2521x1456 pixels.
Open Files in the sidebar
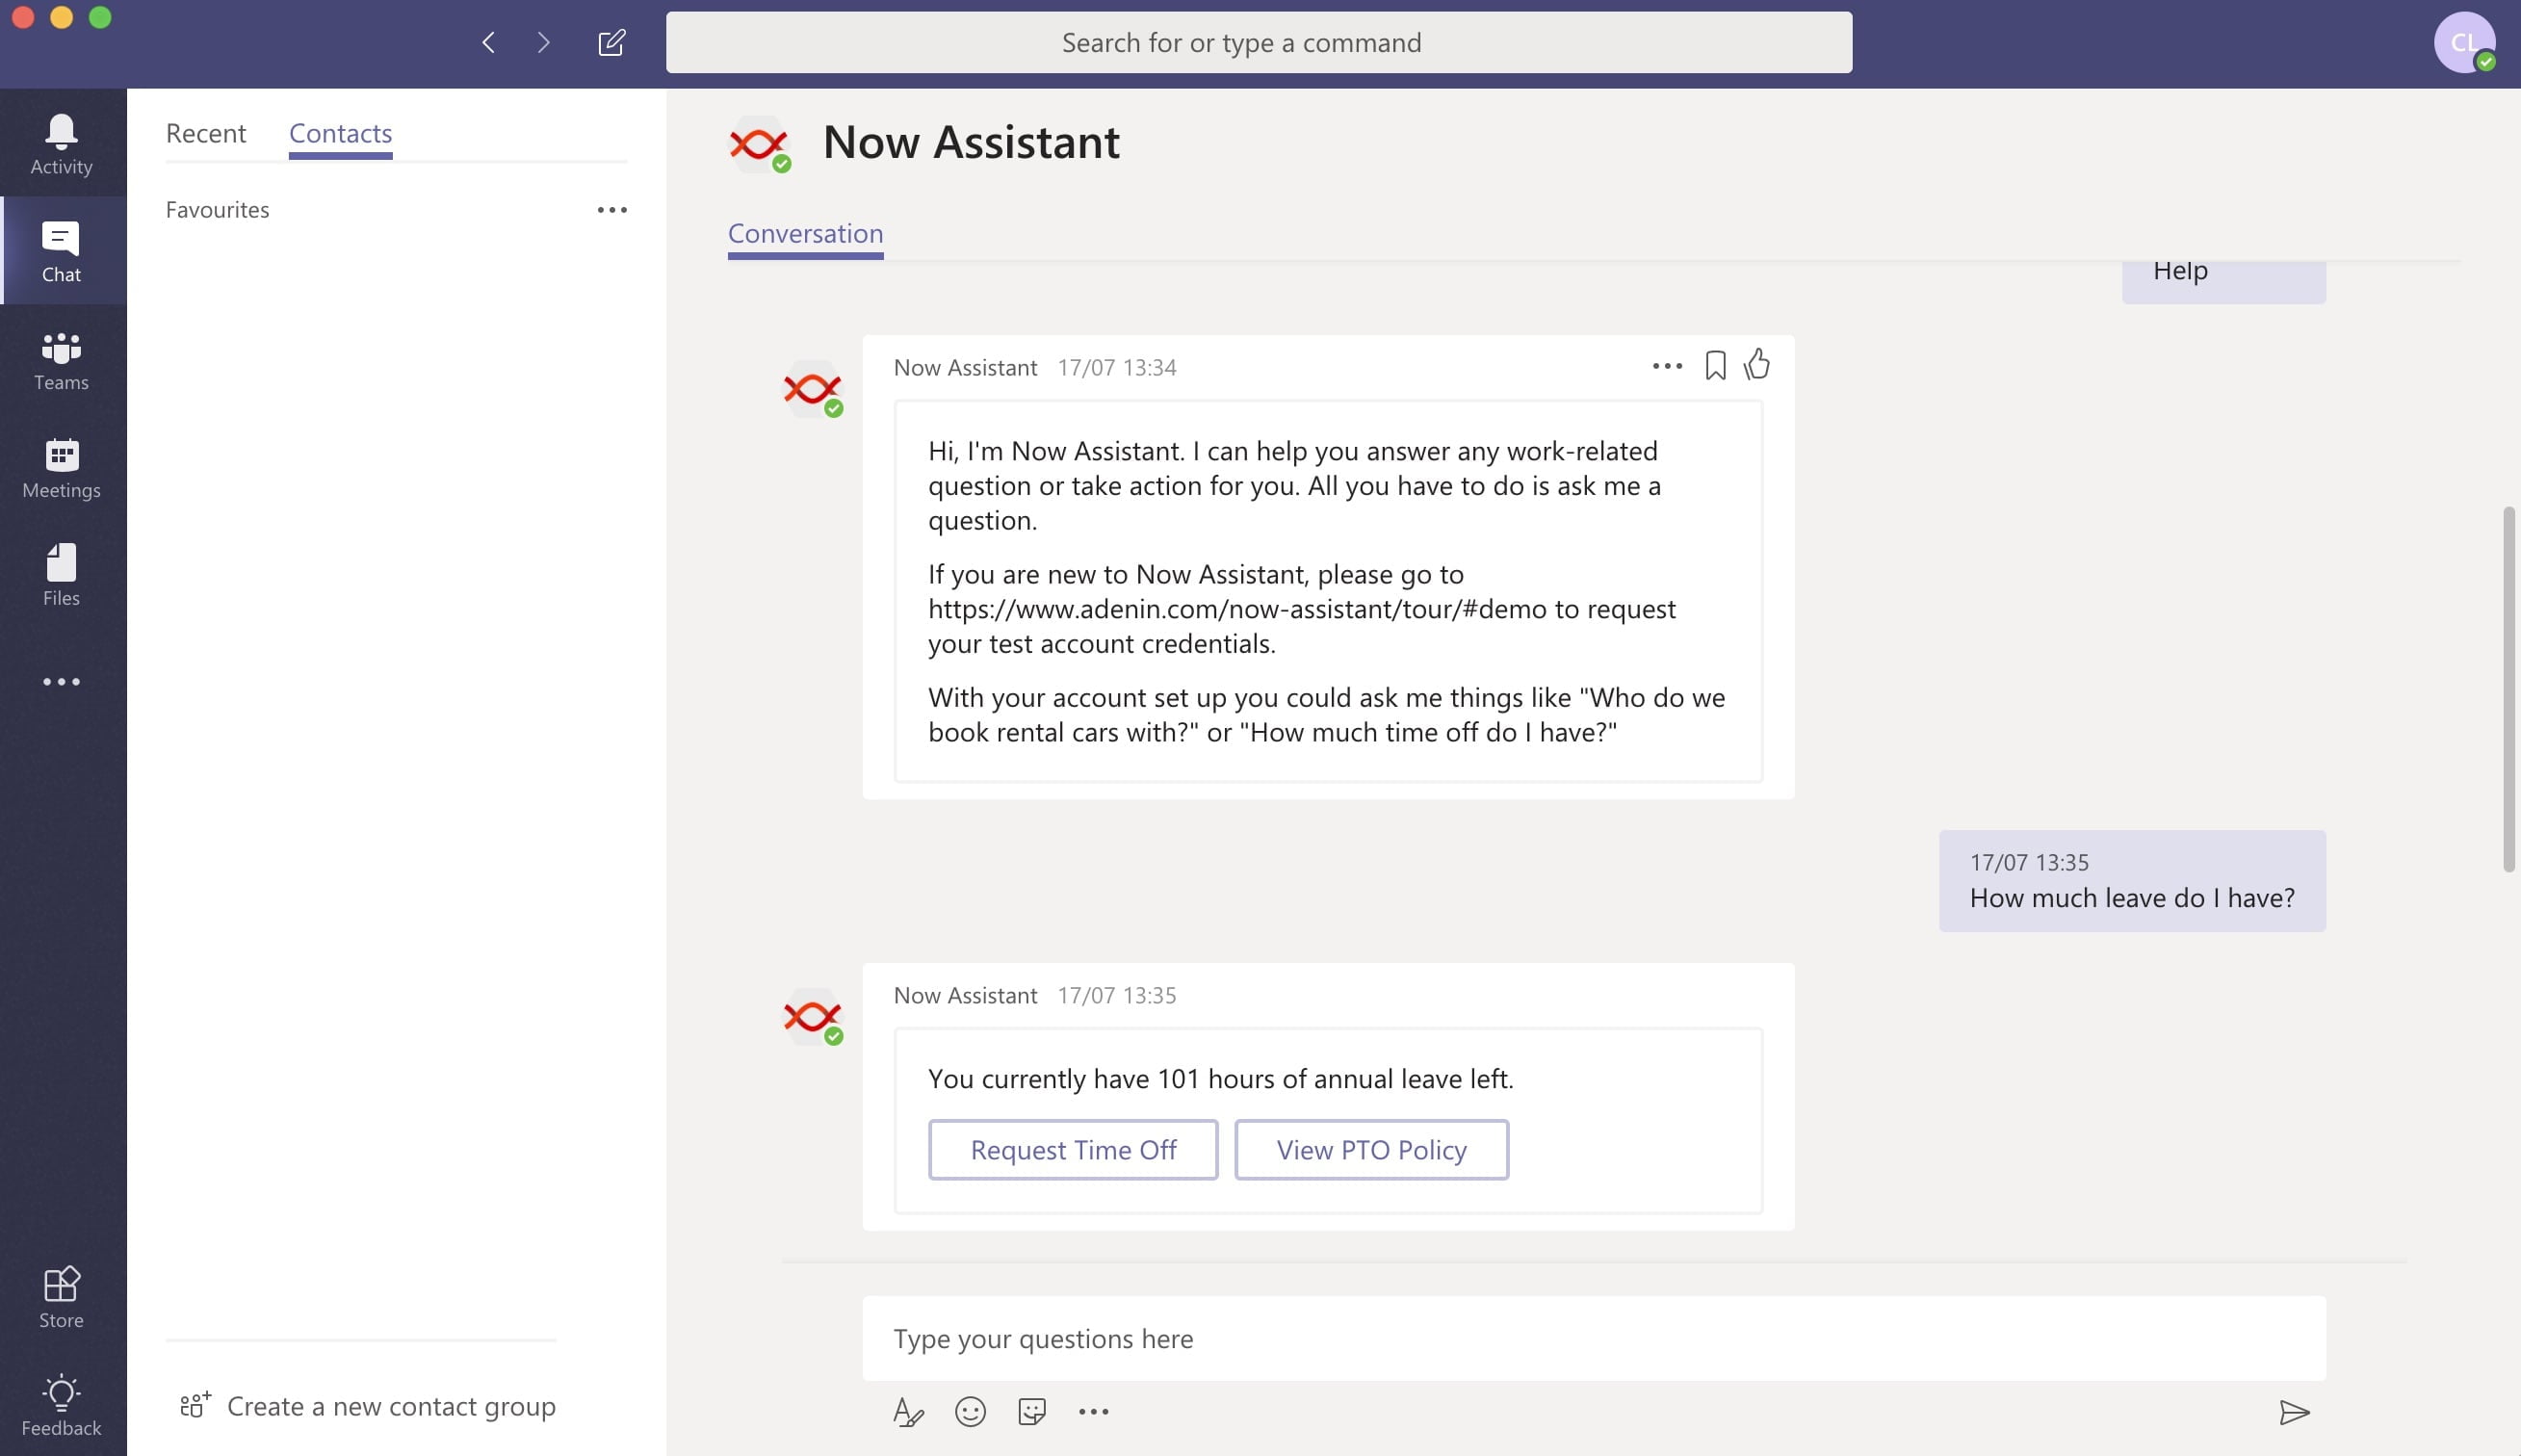tap(61, 576)
